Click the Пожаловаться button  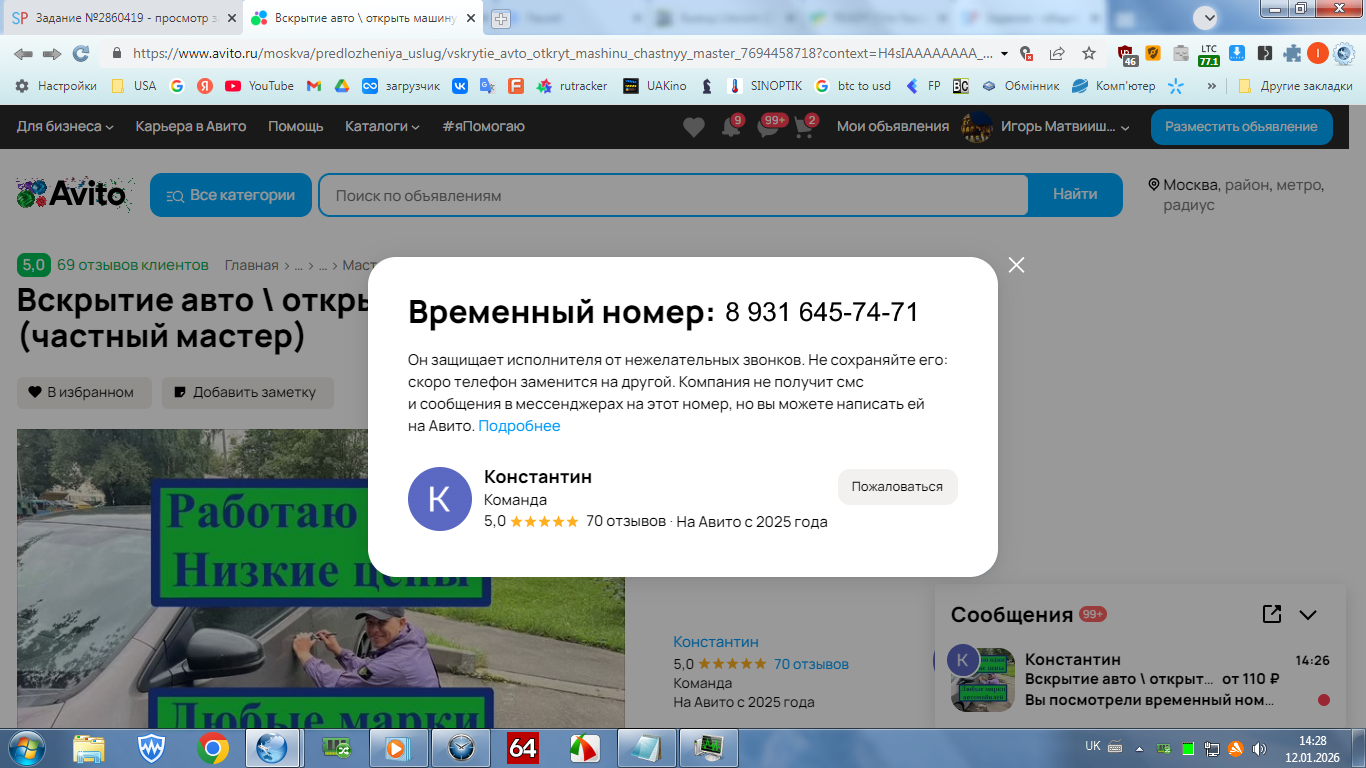point(897,487)
